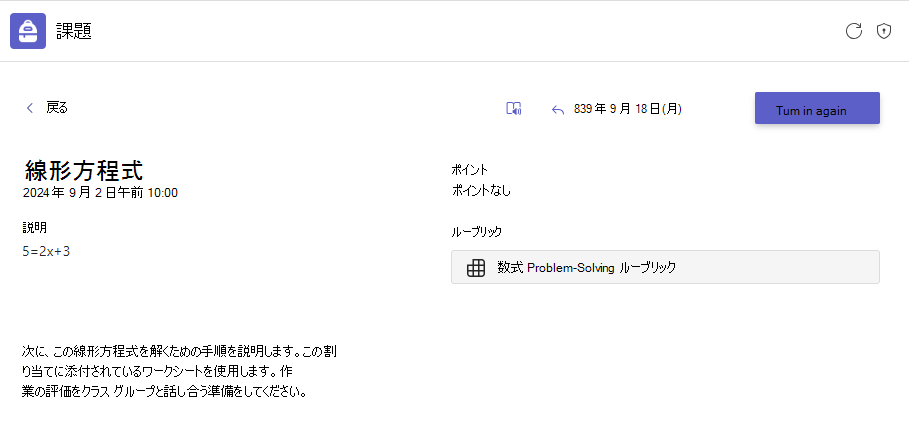Click the shield privacy icon
This screenshot has width=909, height=427.
point(883,31)
